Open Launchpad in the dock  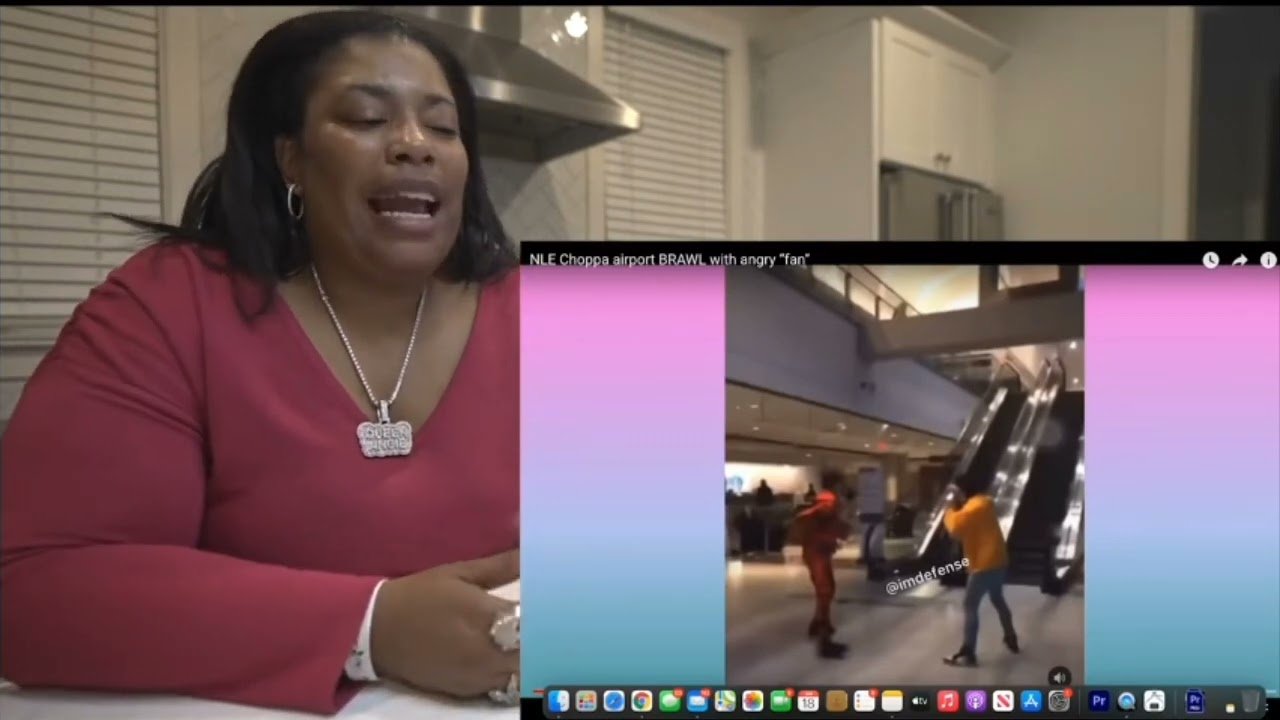tap(586, 701)
